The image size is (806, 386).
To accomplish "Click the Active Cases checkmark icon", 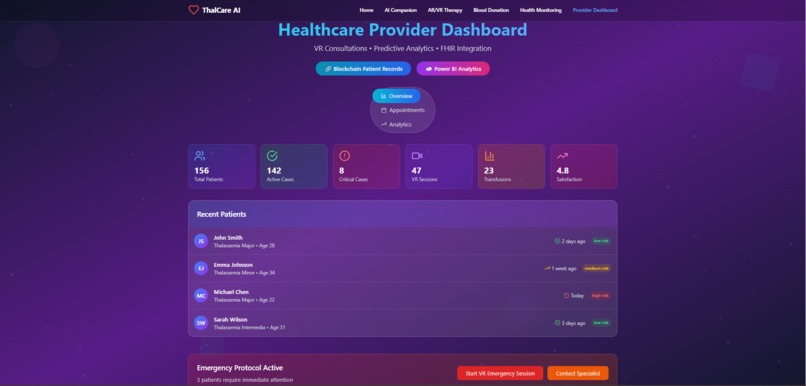I will point(272,156).
